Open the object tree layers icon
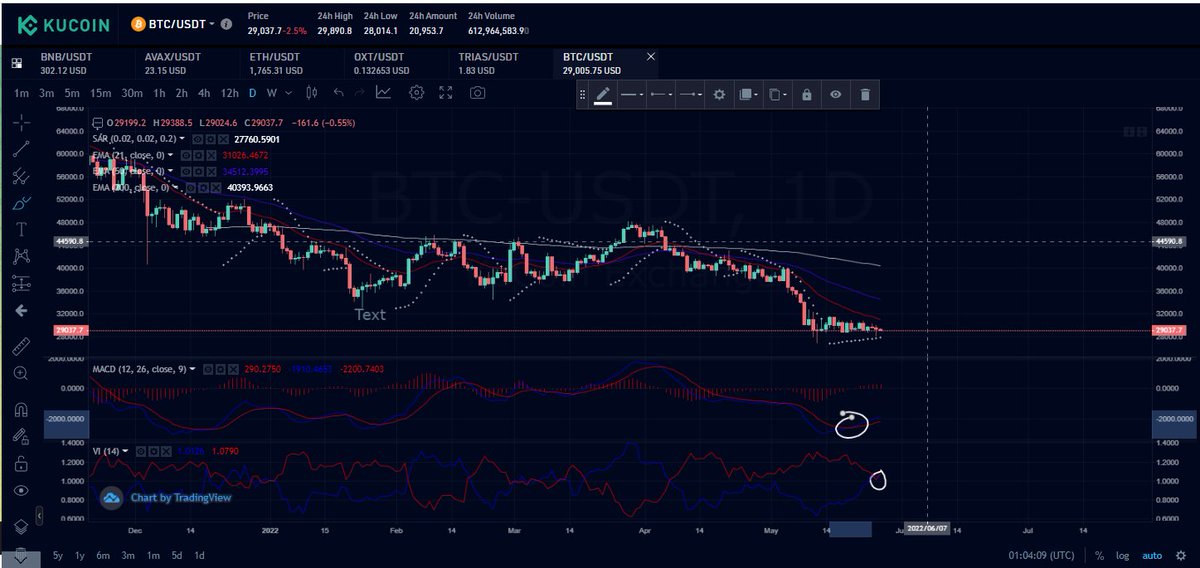 click(x=21, y=527)
